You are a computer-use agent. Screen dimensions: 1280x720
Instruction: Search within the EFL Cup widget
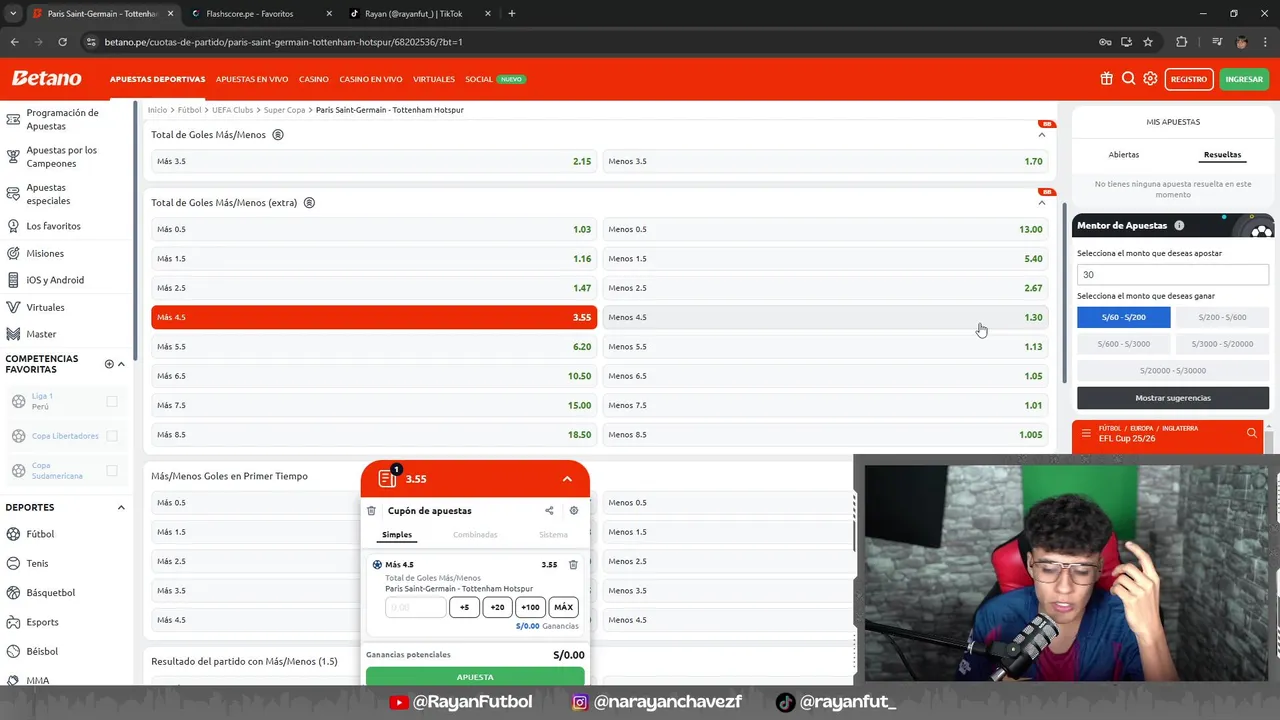pyautogui.click(x=1251, y=434)
